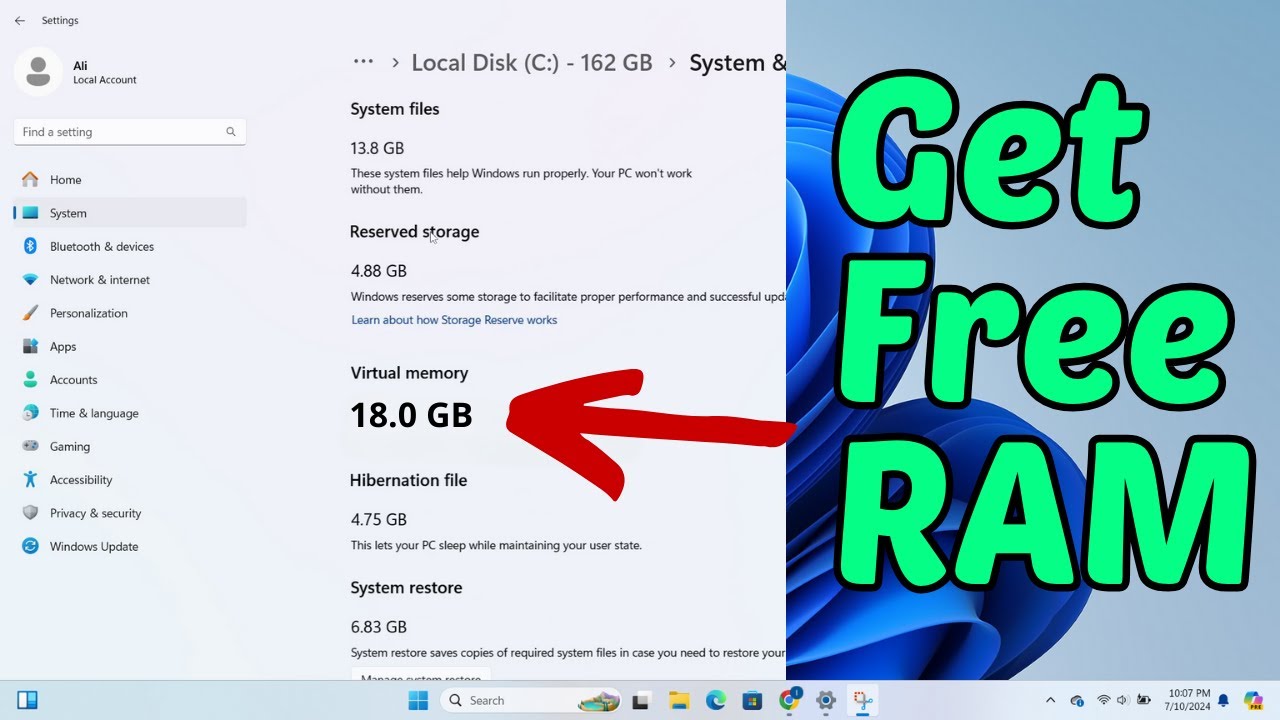Open Windows Update settings

(x=130, y=546)
